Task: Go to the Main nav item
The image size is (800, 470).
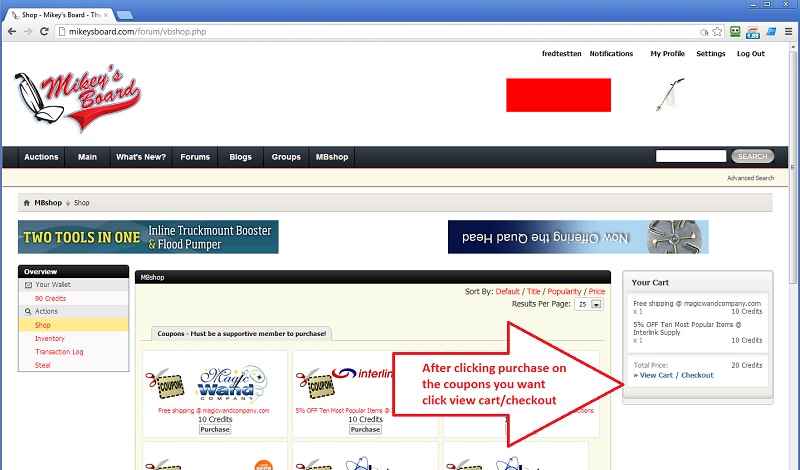Action: pyautogui.click(x=87, y=157)
